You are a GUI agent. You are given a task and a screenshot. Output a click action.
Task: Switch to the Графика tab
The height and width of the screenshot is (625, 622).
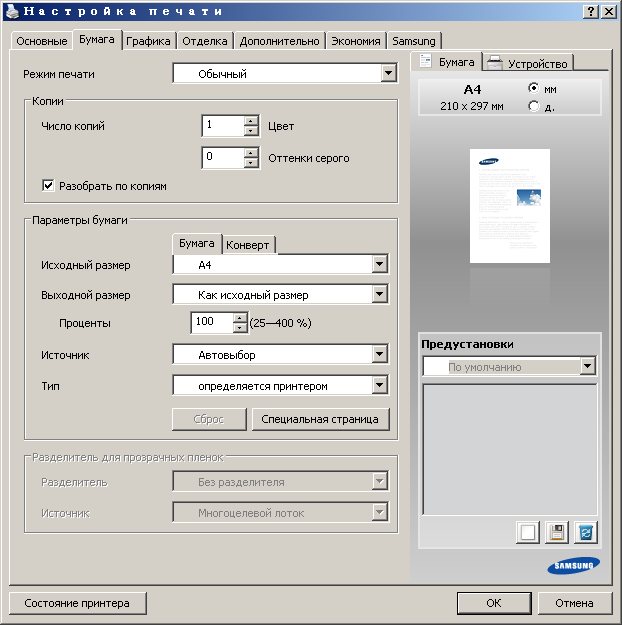148,41
